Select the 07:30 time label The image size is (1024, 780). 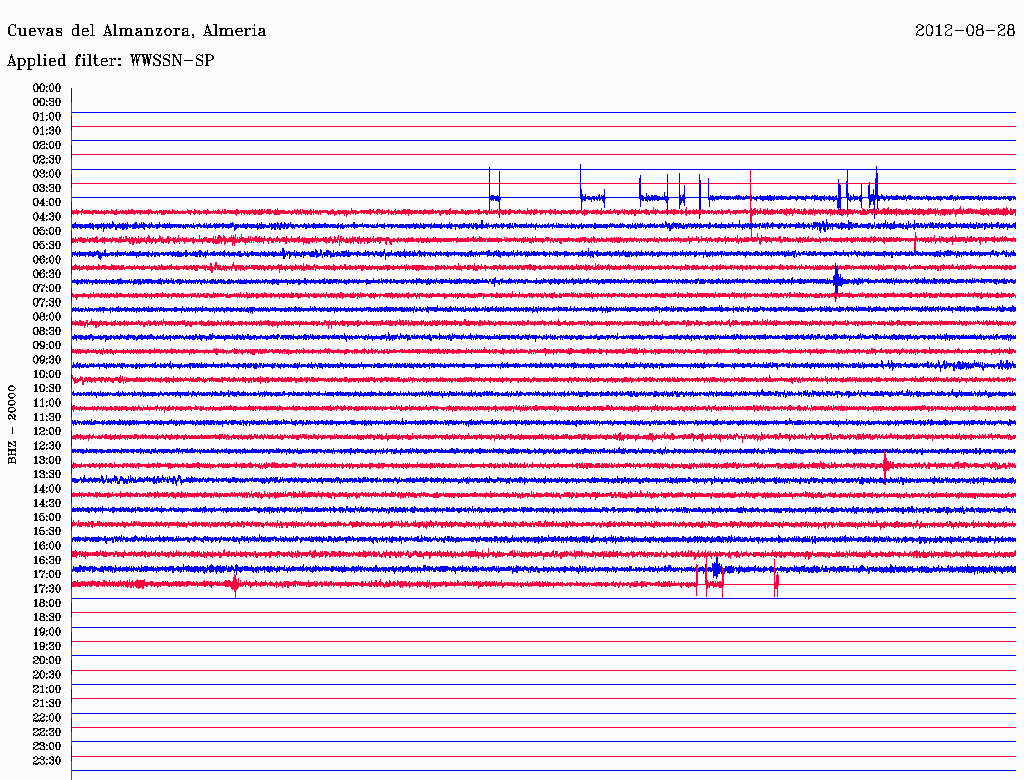(47, 302)
